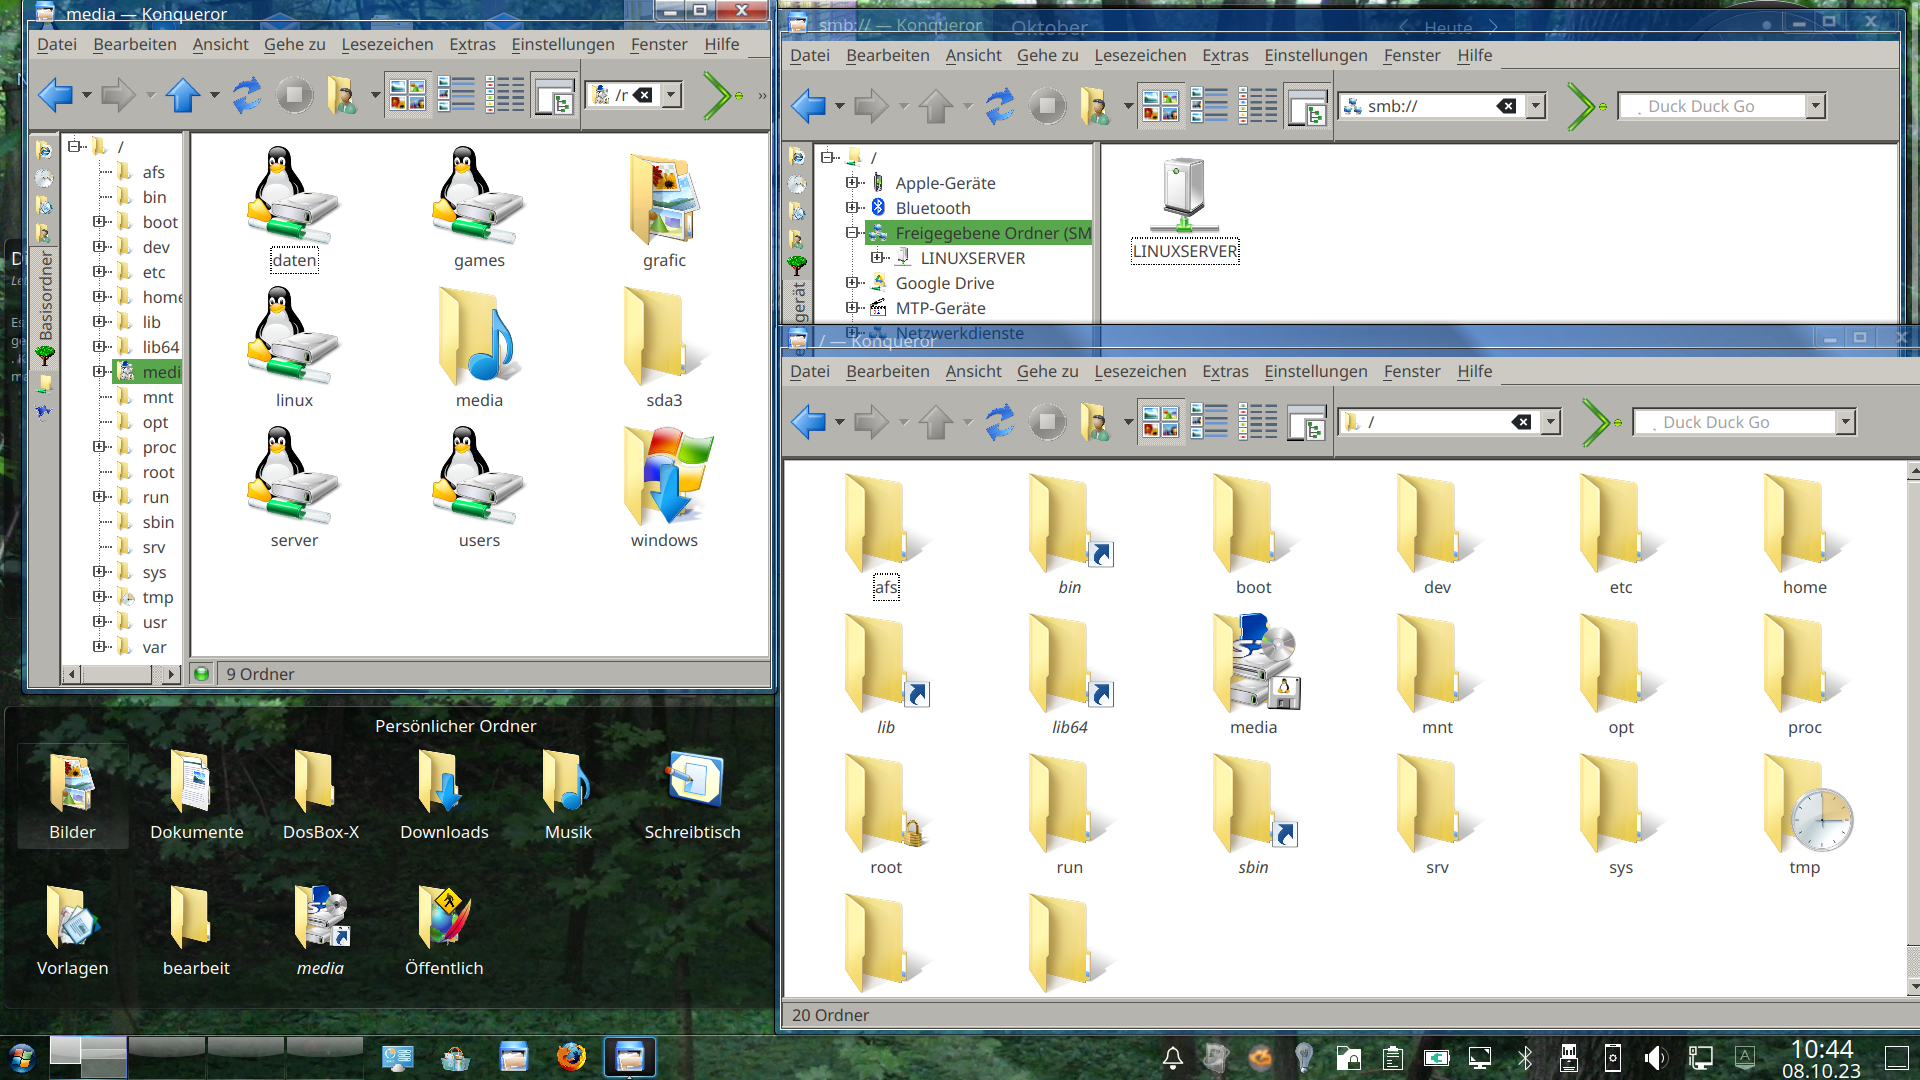This screenshot has height=1080, width=1920.
Task: Select the media entry in the media window tree
Action: 148,372
